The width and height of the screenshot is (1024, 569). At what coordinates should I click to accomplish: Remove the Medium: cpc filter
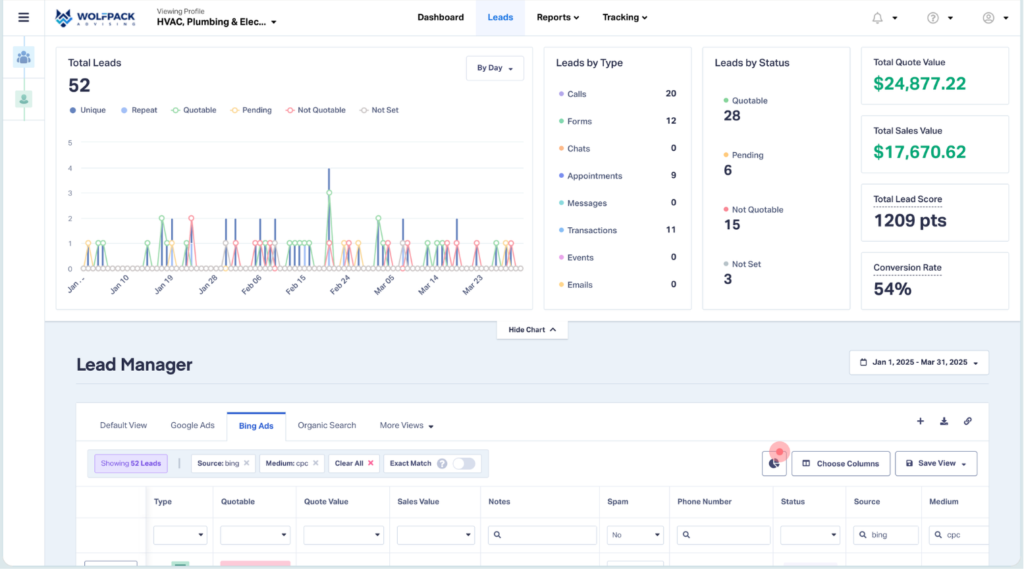point(315,463)
